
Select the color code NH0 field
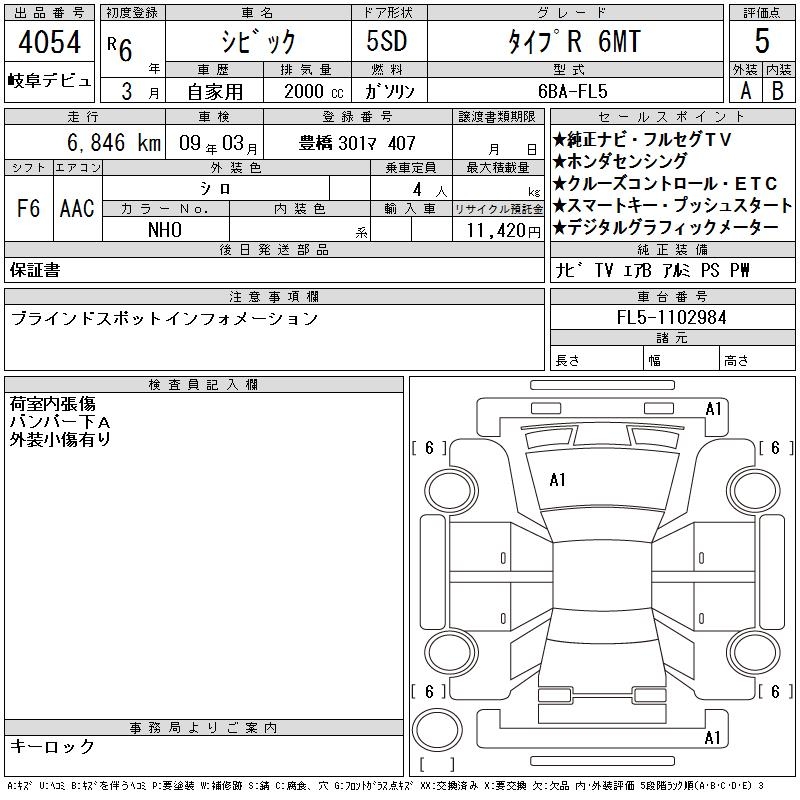pyautogui.click(x=165, y=230)
